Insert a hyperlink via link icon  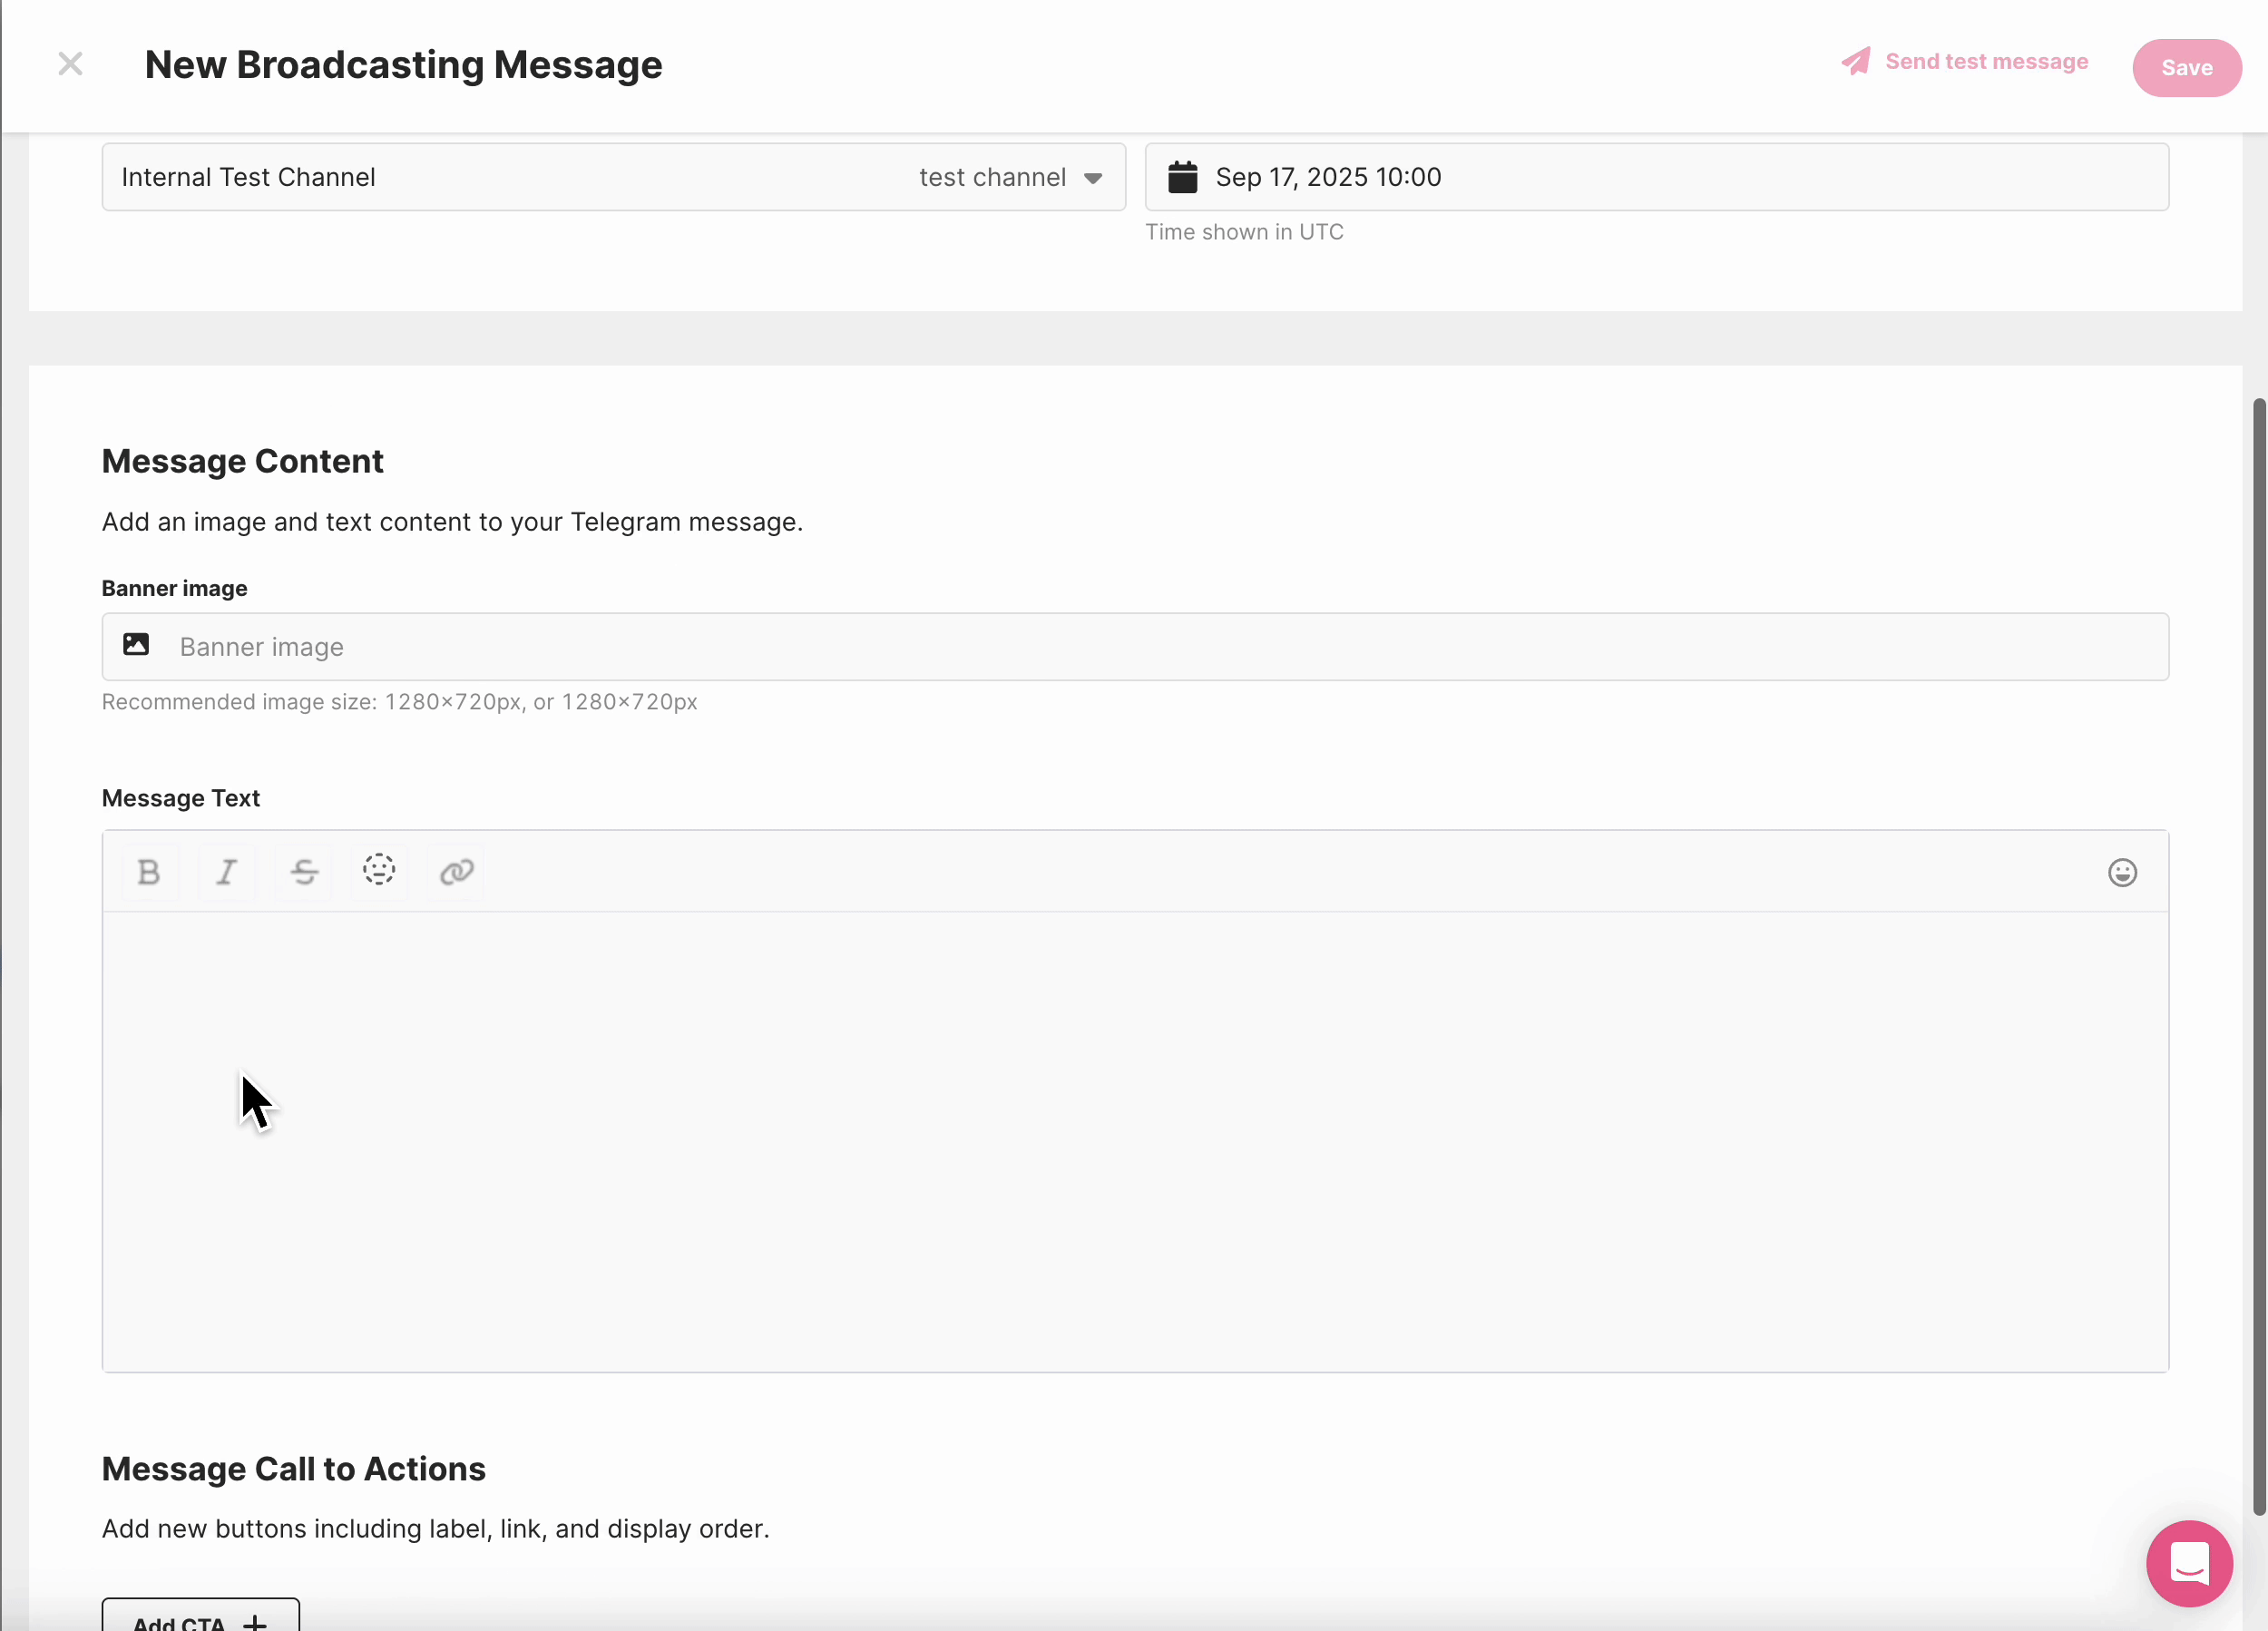tap(456, 872)
